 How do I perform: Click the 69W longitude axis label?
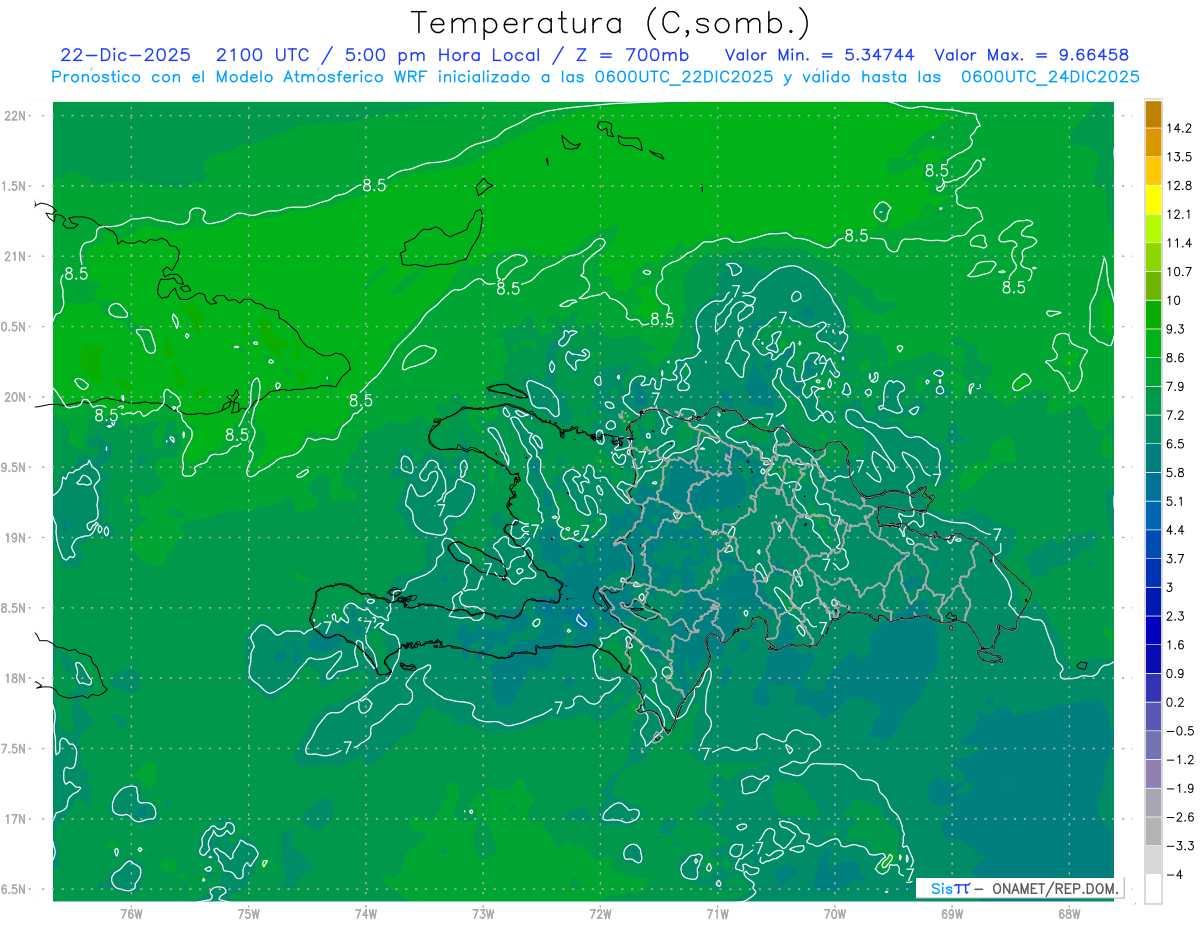tap(952, 913)
